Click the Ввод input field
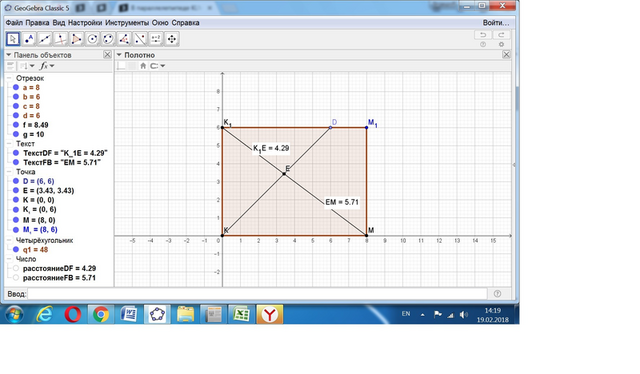Image resolution: width=640 pixels, height=374 pixels. click(x=257, y=294)
